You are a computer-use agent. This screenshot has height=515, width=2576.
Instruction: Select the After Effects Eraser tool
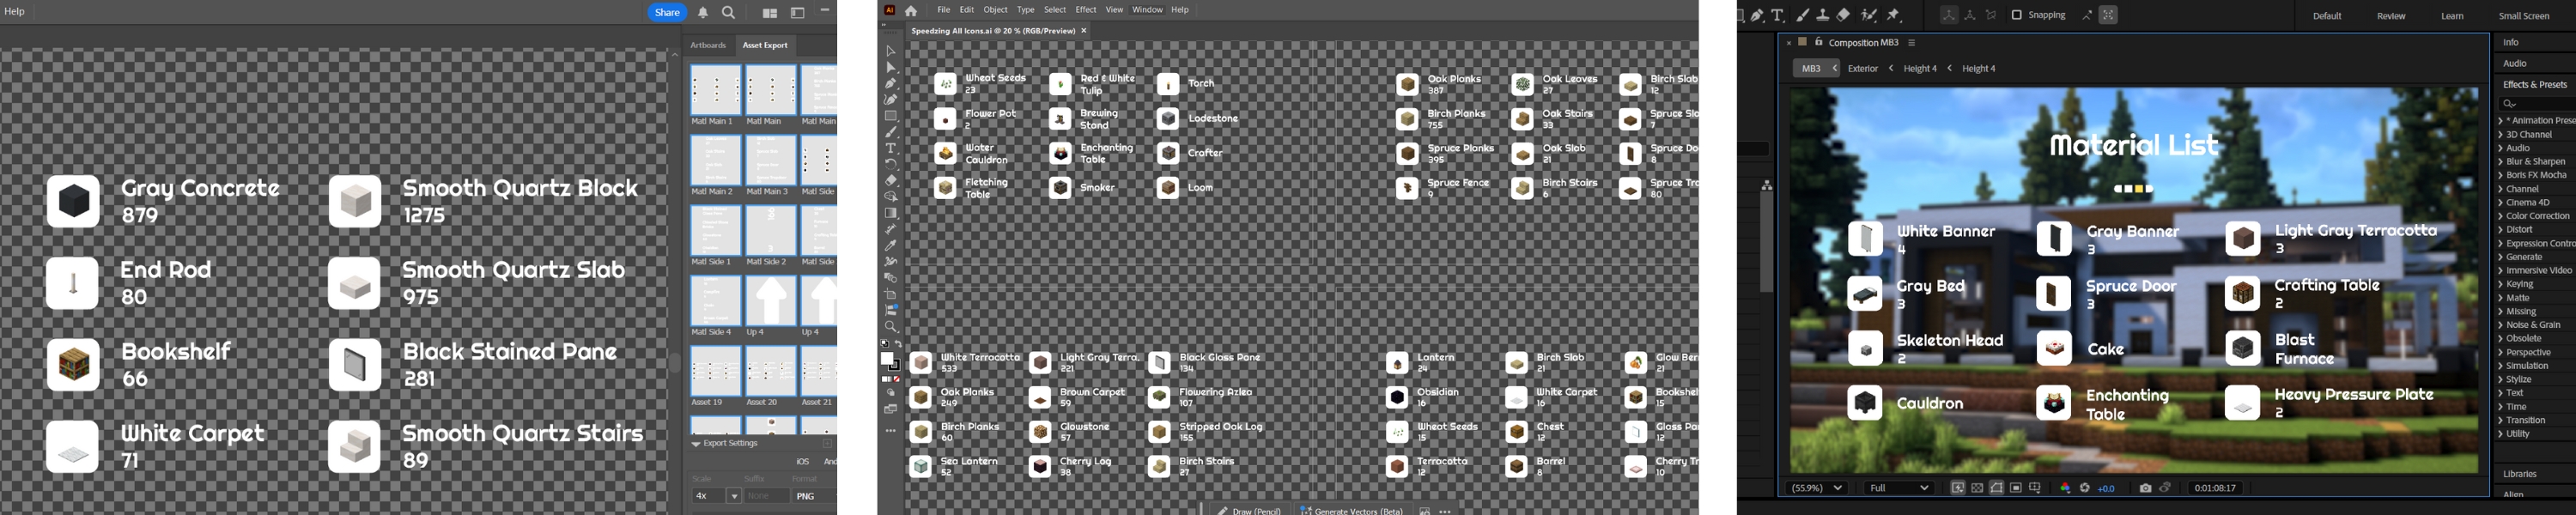pos(1843,15)
